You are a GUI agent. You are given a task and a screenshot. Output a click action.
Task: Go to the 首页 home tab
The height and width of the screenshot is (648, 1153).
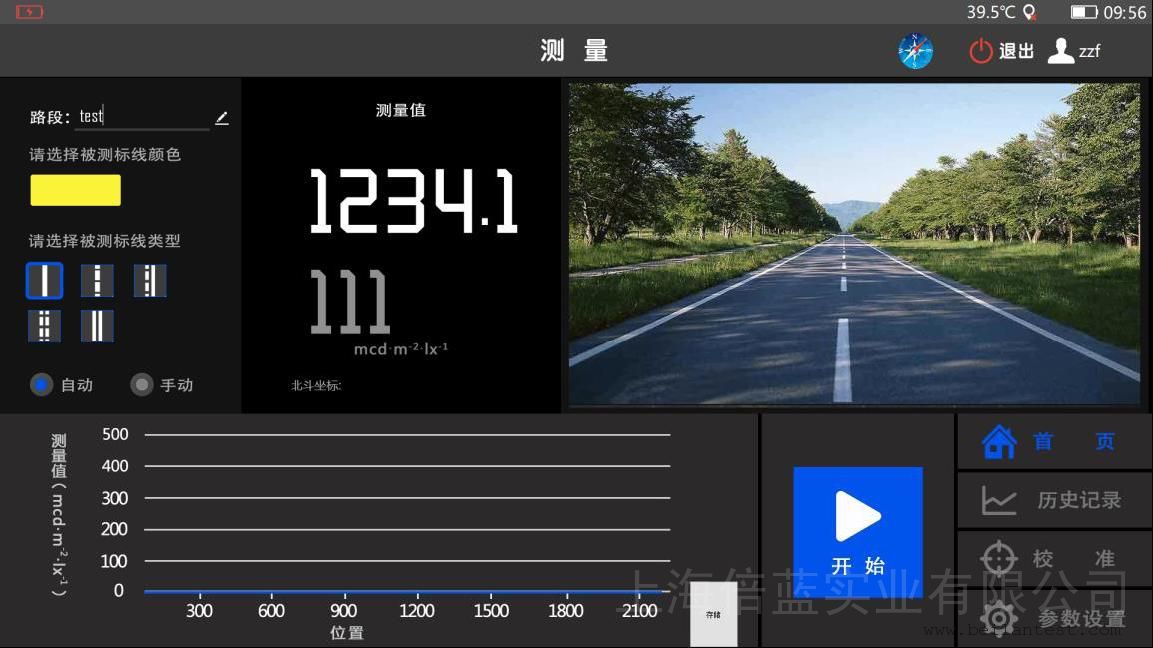tap(1054, 442)
